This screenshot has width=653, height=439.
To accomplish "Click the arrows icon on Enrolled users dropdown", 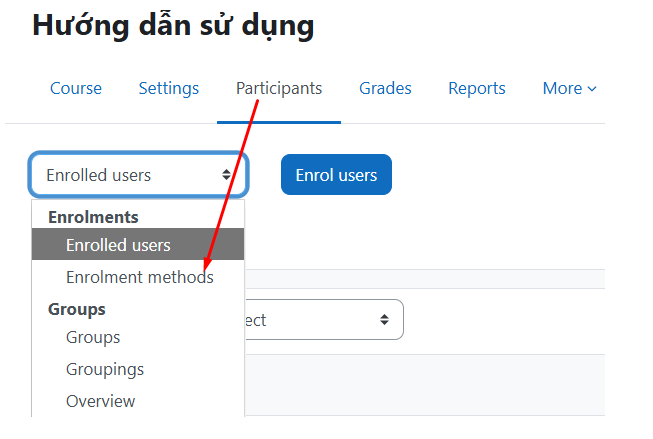I will pyautogui.click(x=227, y=175).
